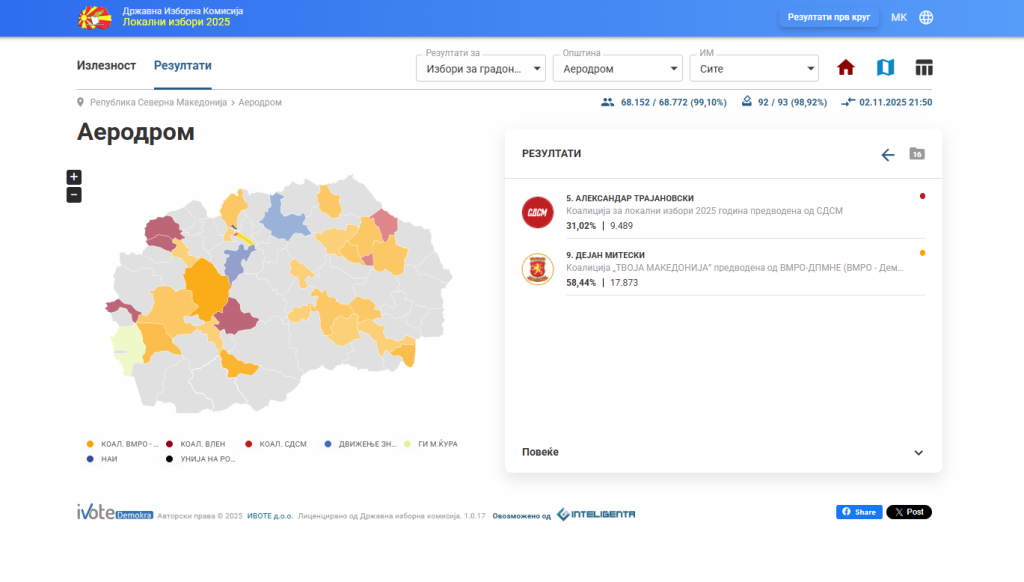Open the table view icon
The image size is (1024, 582).
(924, 68)
